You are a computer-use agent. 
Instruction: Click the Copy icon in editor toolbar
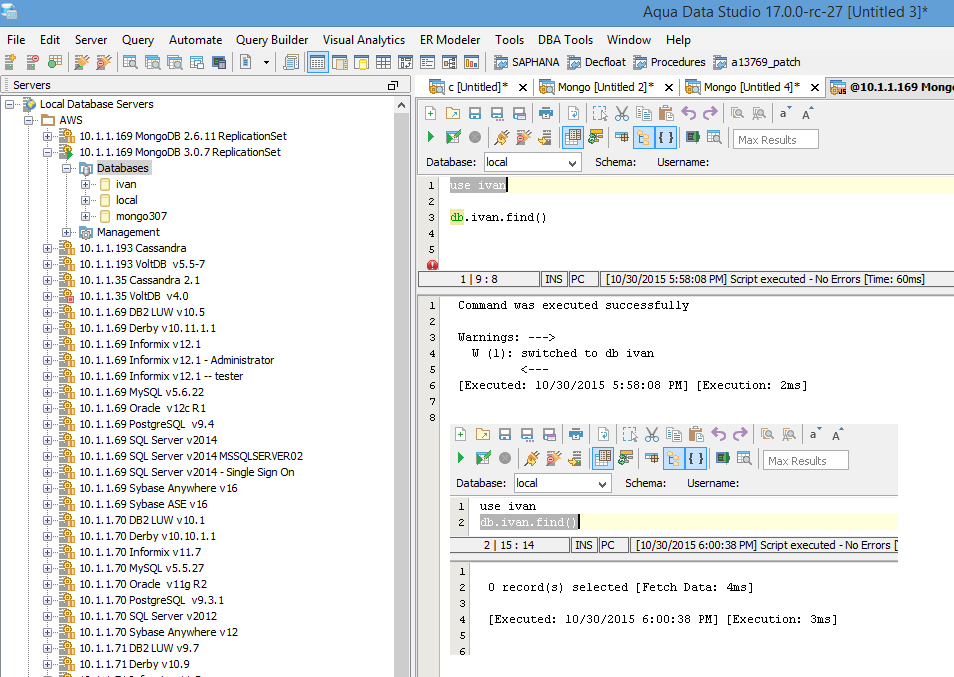(x=644, y=113)
